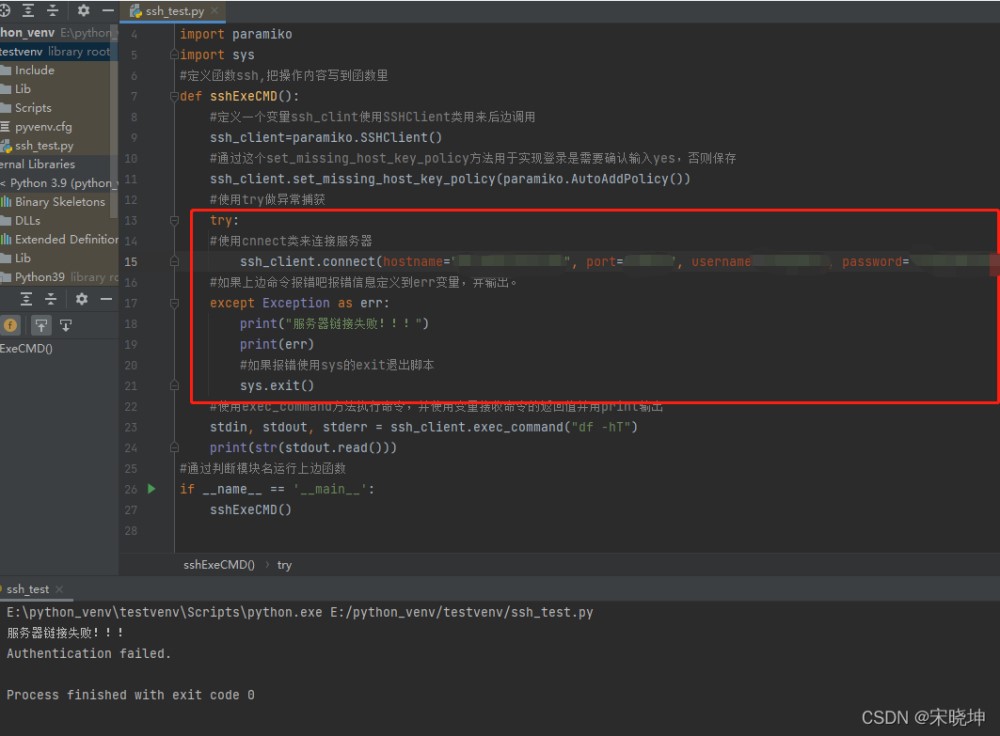This screenshot has width=1000, height=736.
Task: Click the sshExeCMD() breadcrumb
Action: tap(219, 565)
